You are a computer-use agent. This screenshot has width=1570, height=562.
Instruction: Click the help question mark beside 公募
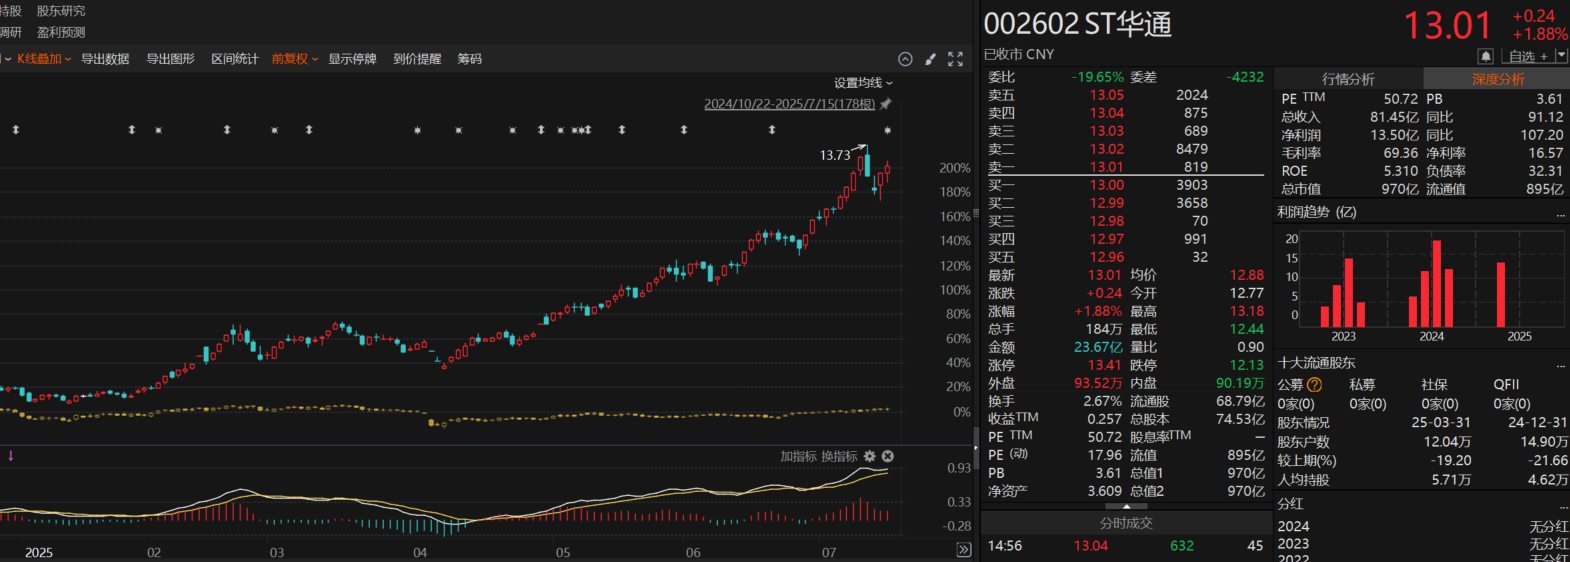click(x=1314, y=384)
